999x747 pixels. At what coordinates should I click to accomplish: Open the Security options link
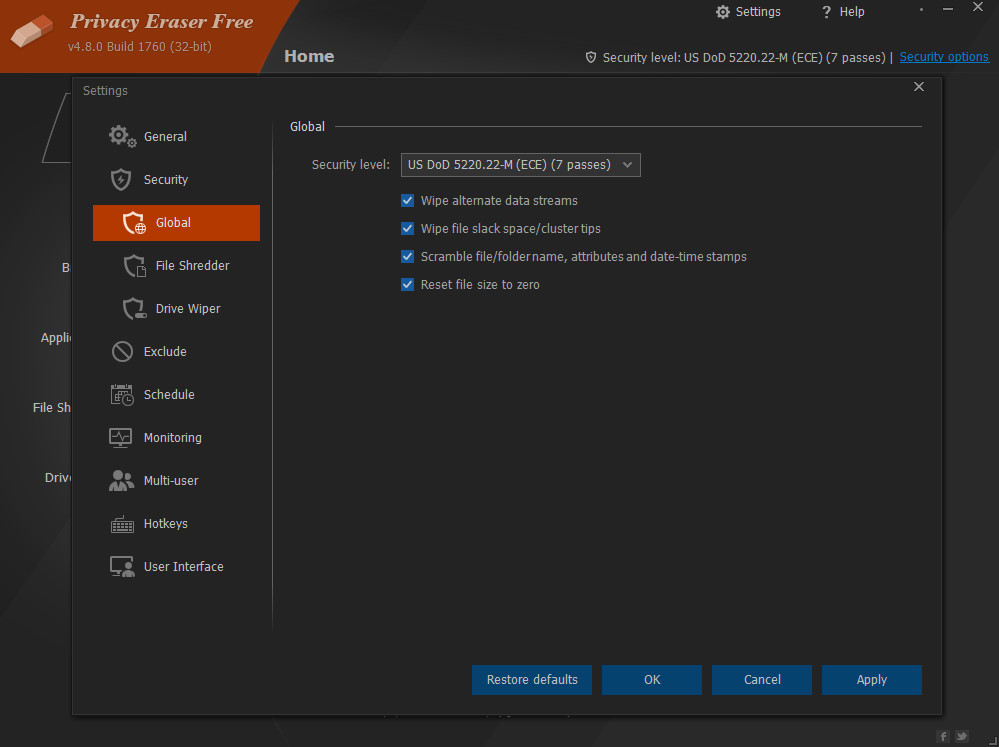(944, 57)
